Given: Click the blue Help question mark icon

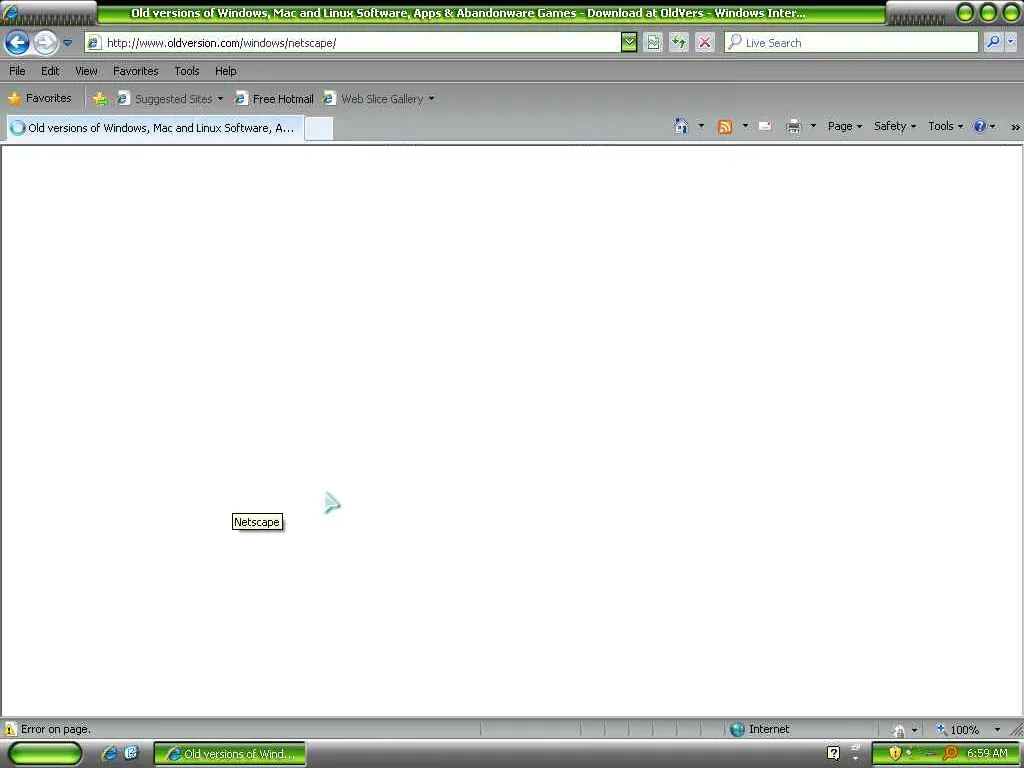Looking at the screenshot, I should point(980,127).
